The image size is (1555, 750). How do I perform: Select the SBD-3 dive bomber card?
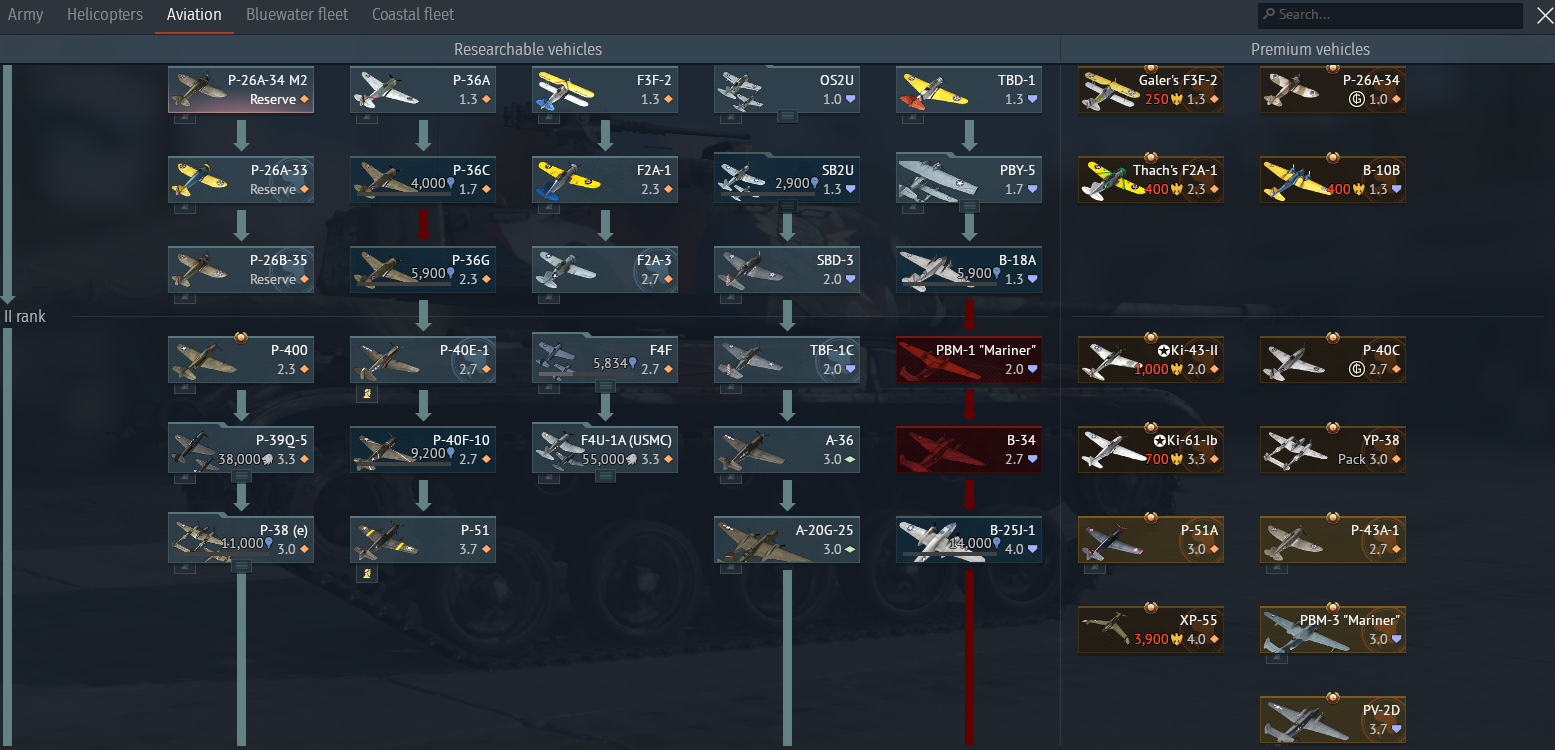[x=787, y=270]
